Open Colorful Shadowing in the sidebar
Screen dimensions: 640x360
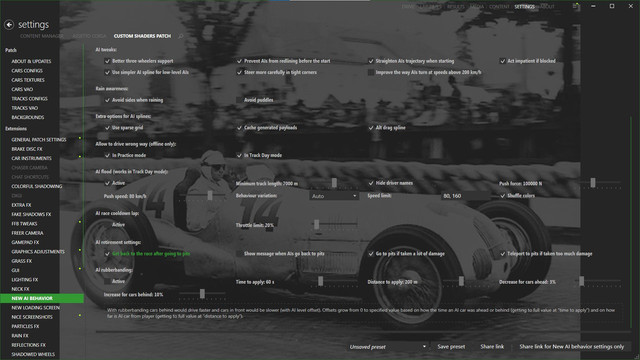(x=37, y=186)
